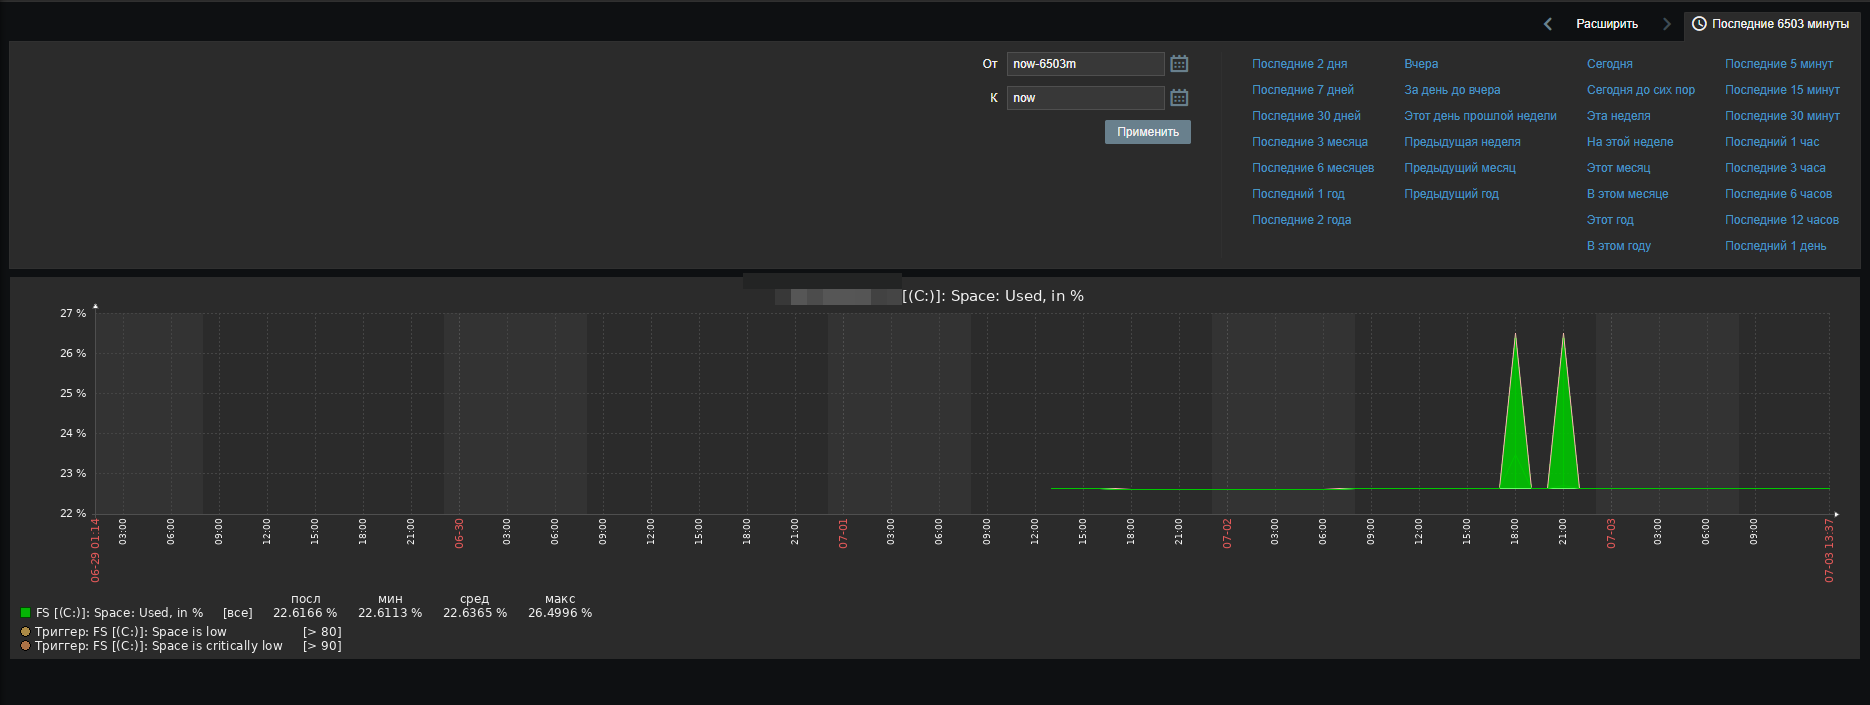Choose 'Этот месяц' period
The height and width of the screenshot is (705, 1870).
1618,168
